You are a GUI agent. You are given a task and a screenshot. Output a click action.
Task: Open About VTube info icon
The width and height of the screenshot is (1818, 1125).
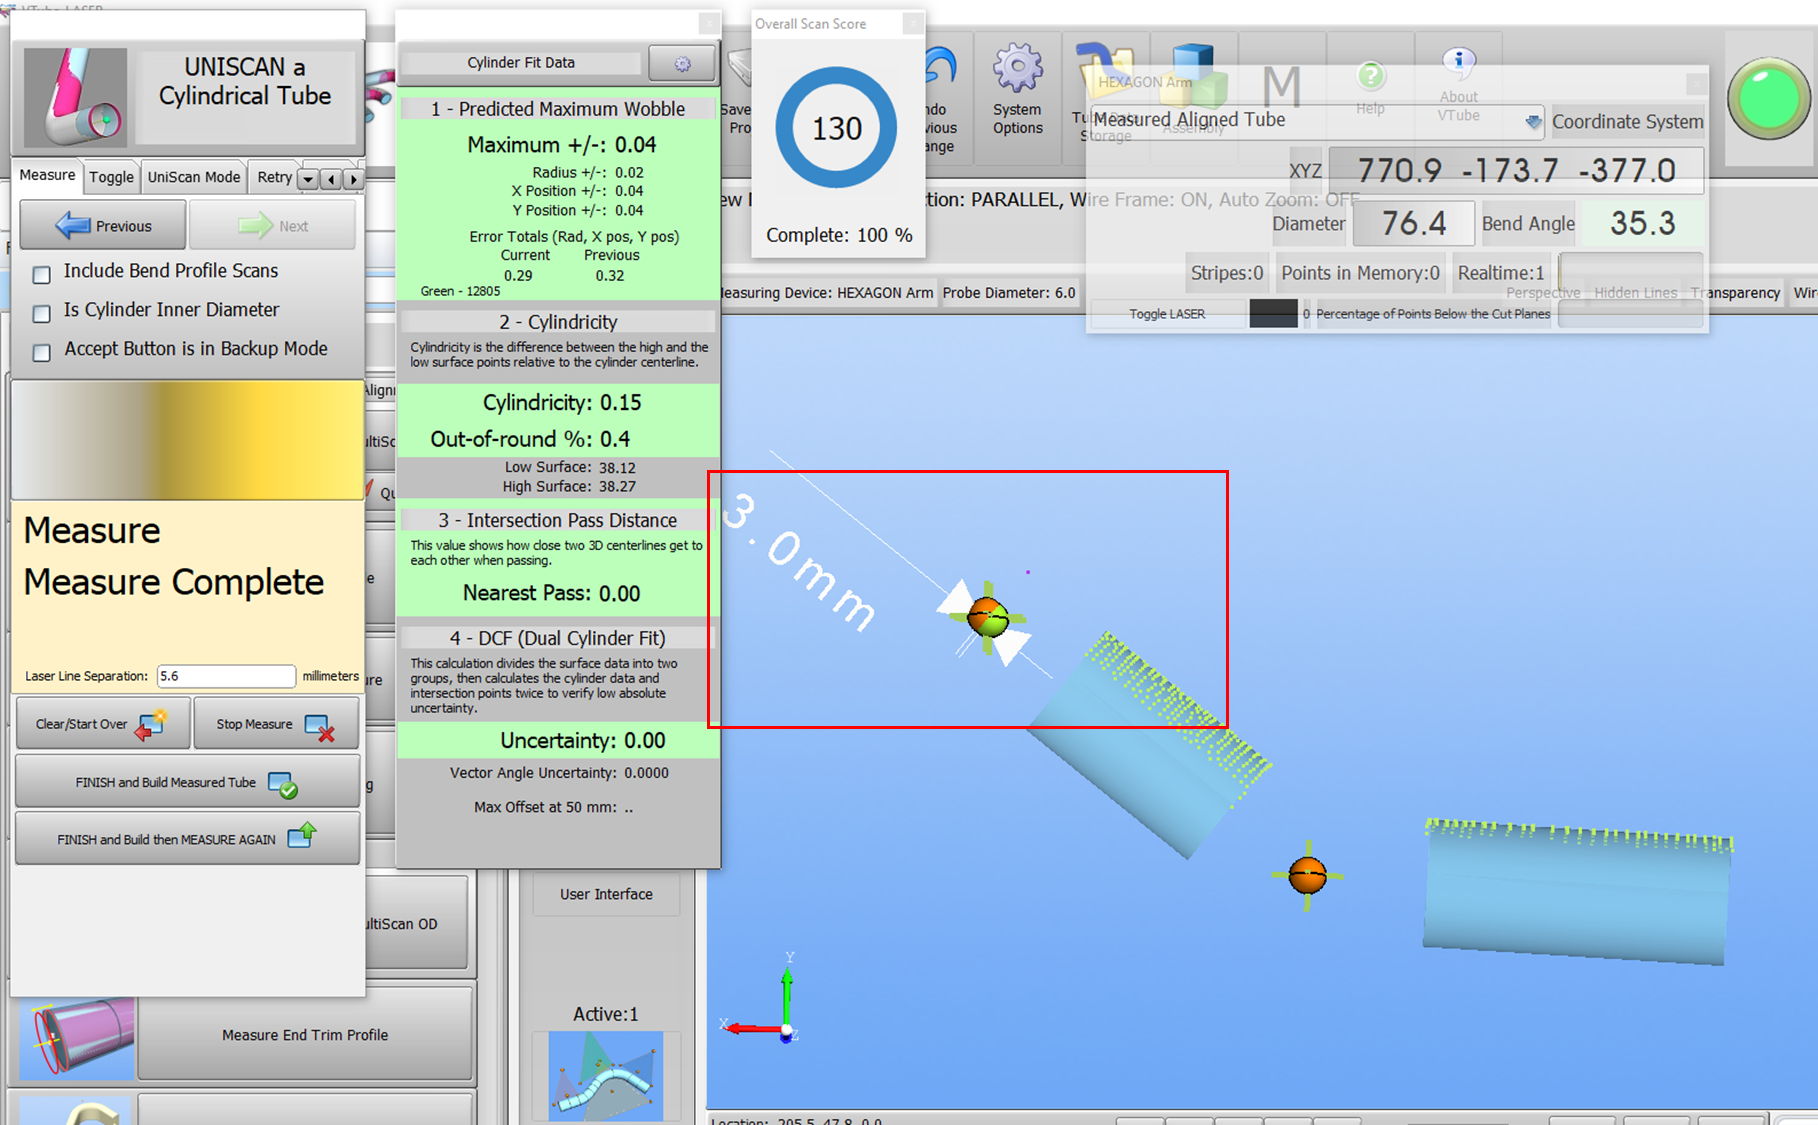(x=1458, y=62)
